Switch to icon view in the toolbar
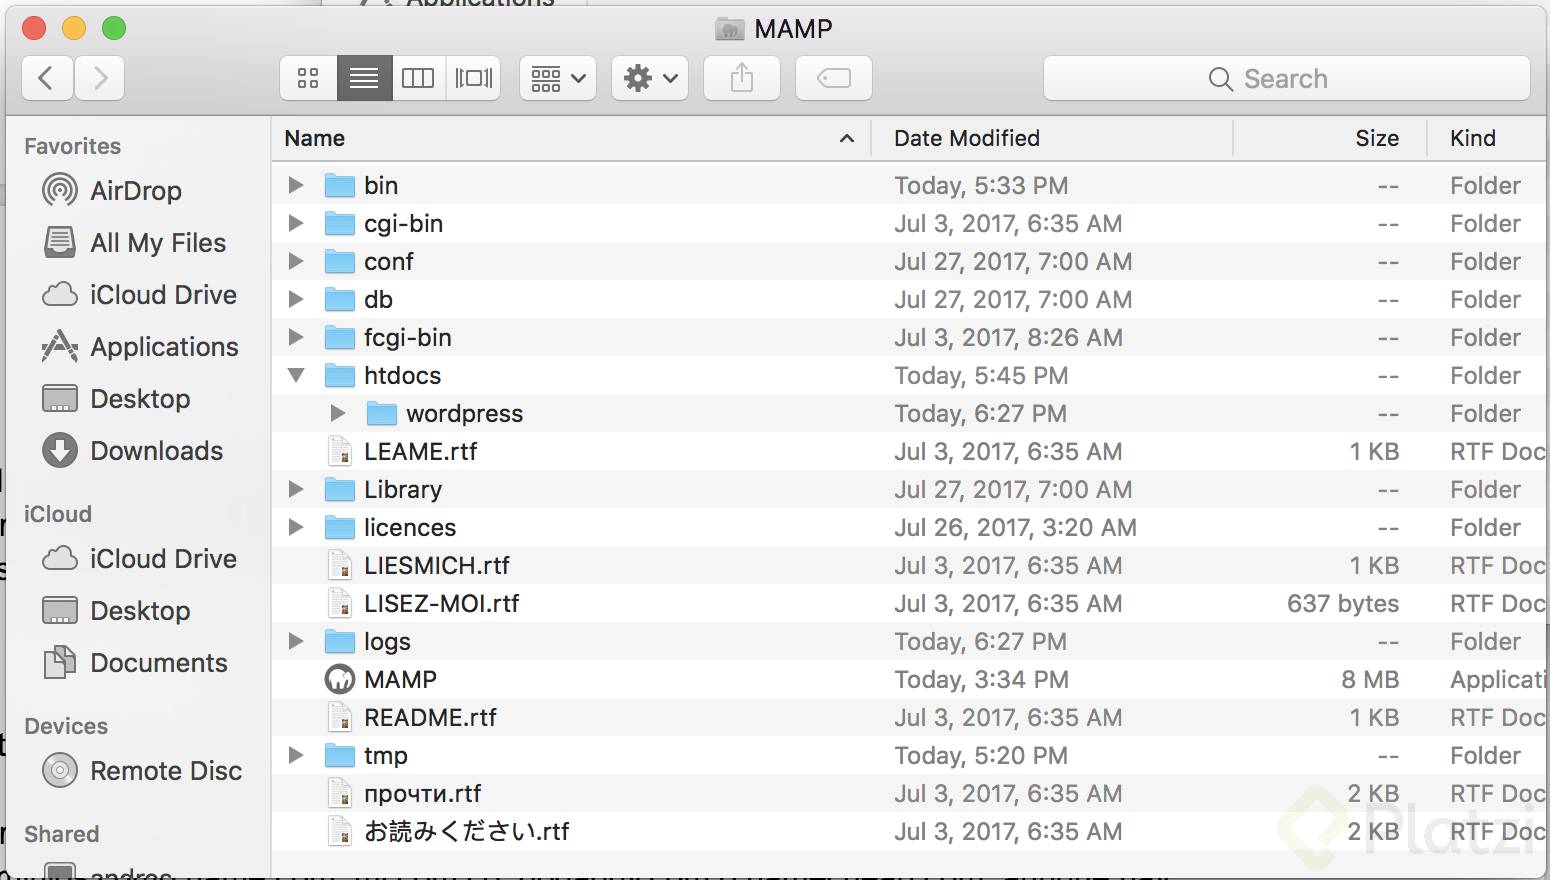The image size is (1550, 880). tap(307, 78)
